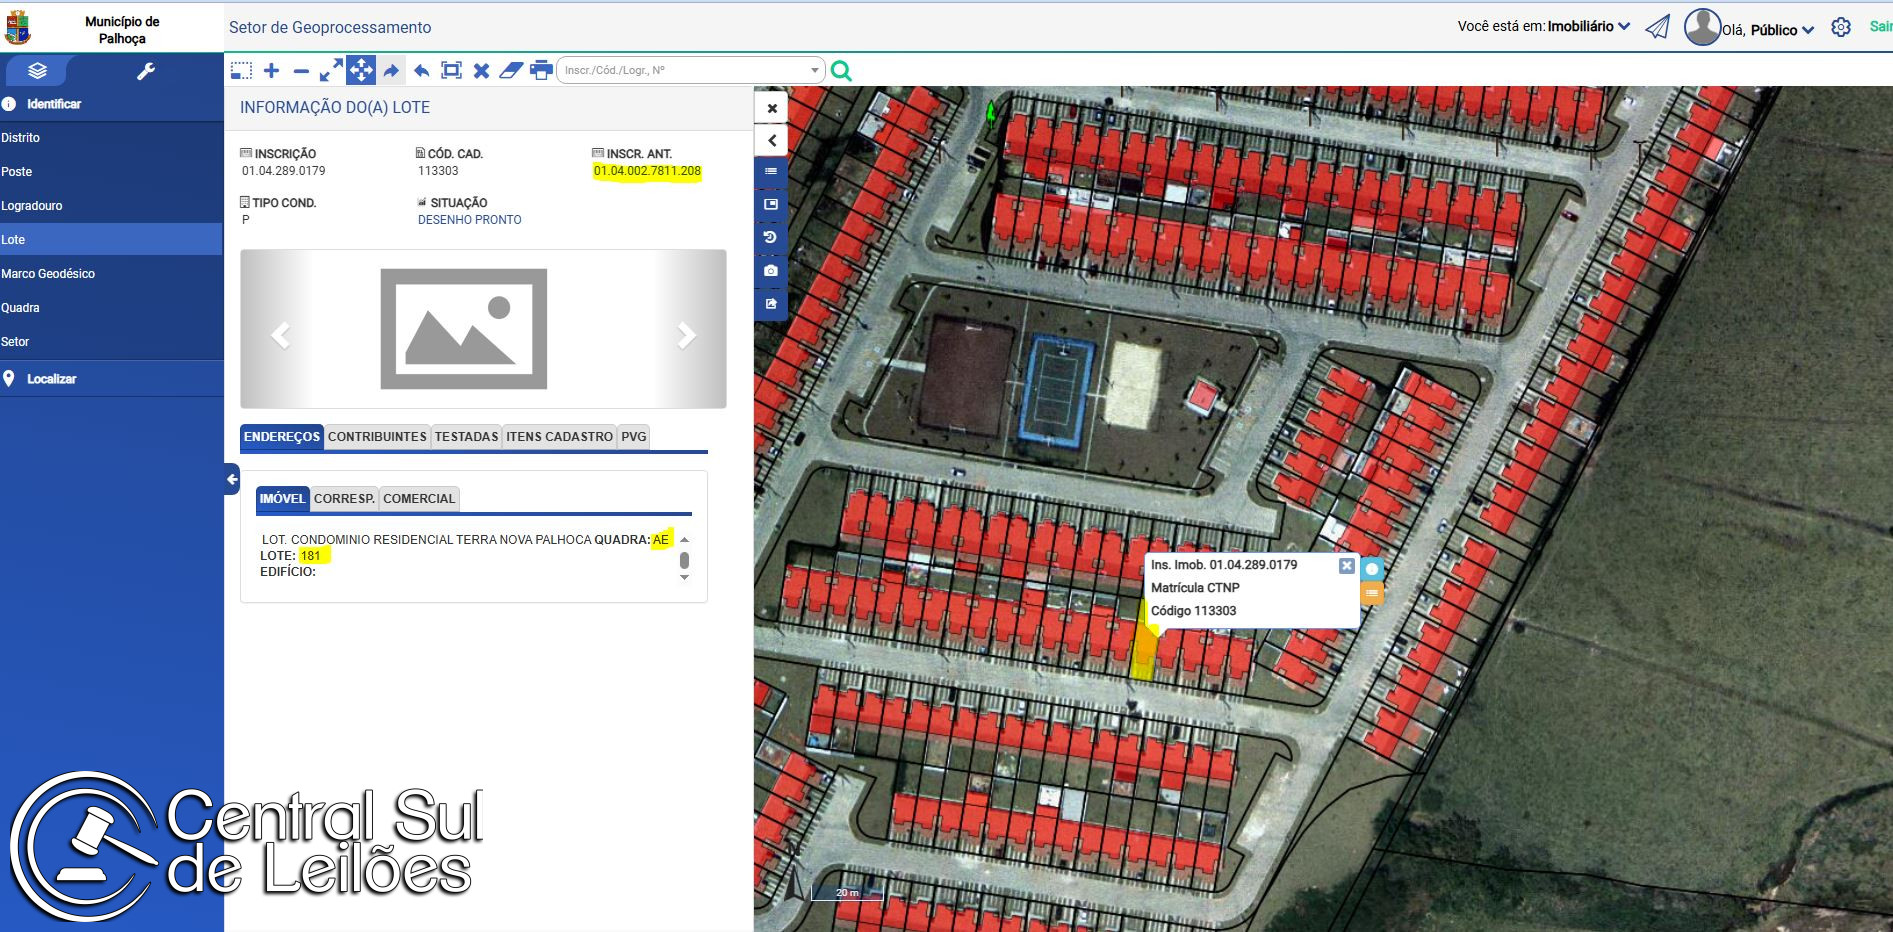Viewport: 1893px width, 932px height.
Task: Select Quadra in identify list
Action: click(111, 308)
